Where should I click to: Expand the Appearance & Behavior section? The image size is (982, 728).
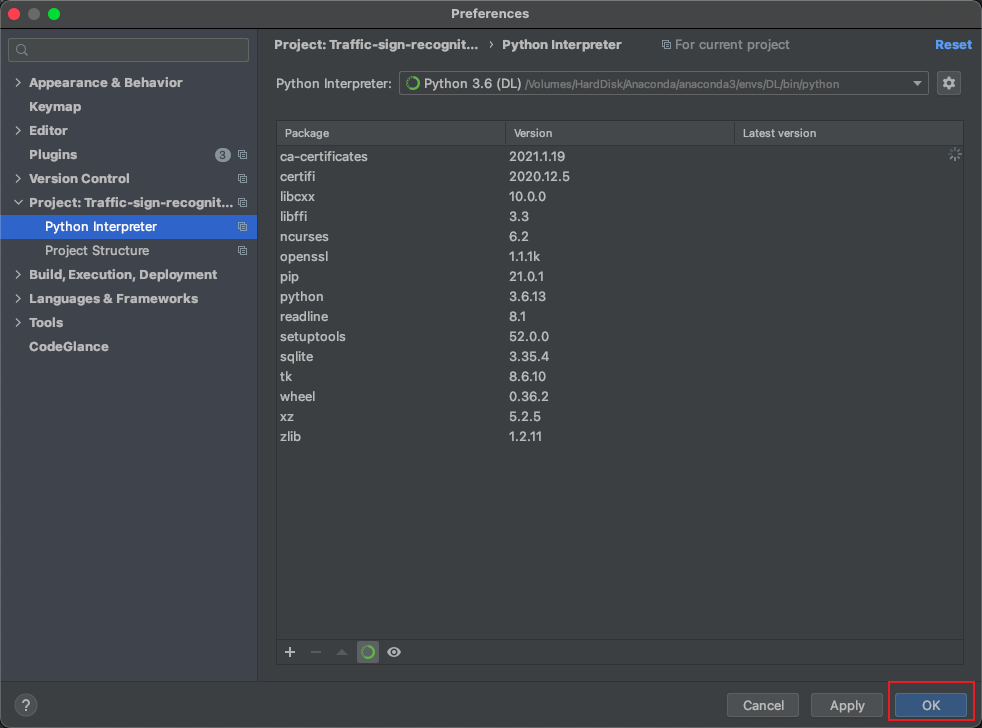pyautogui.click(x=18, y=83)
